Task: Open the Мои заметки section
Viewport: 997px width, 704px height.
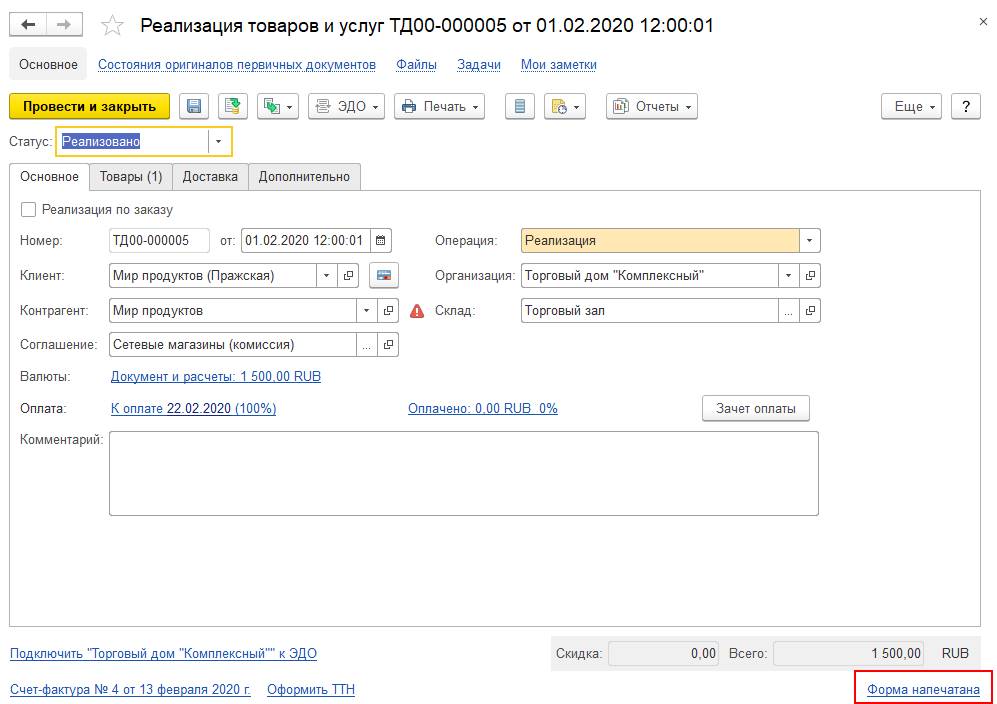Action: (x=558, y=65)
